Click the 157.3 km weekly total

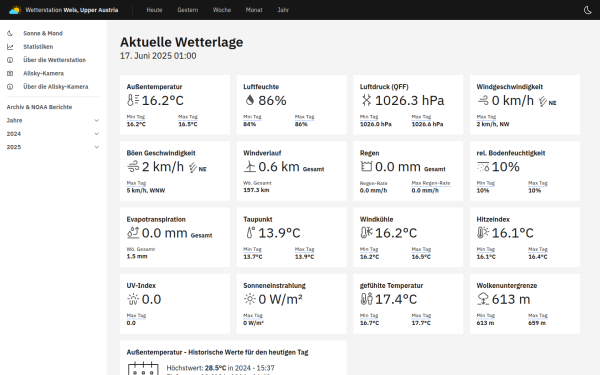coord(256,190)
